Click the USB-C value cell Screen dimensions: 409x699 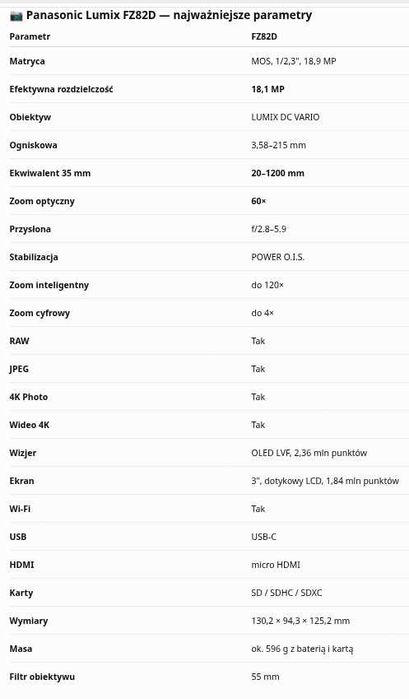click(x=264, y=537)
